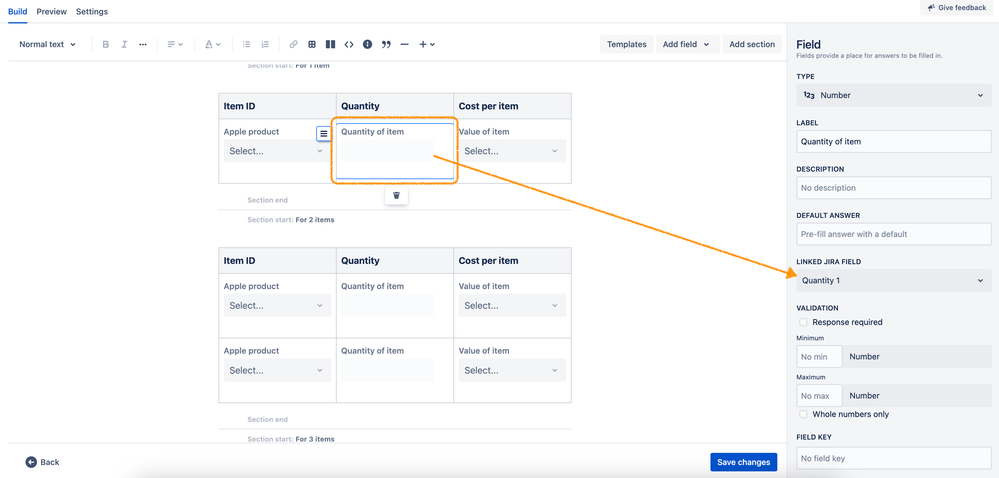
Task: Click the Add section button
Action: click(x=752, y=45)
